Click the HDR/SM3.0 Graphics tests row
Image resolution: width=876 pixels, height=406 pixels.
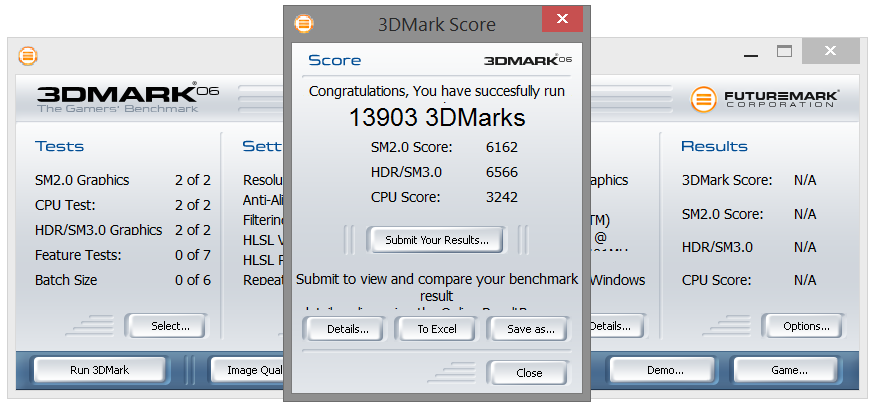123,230
